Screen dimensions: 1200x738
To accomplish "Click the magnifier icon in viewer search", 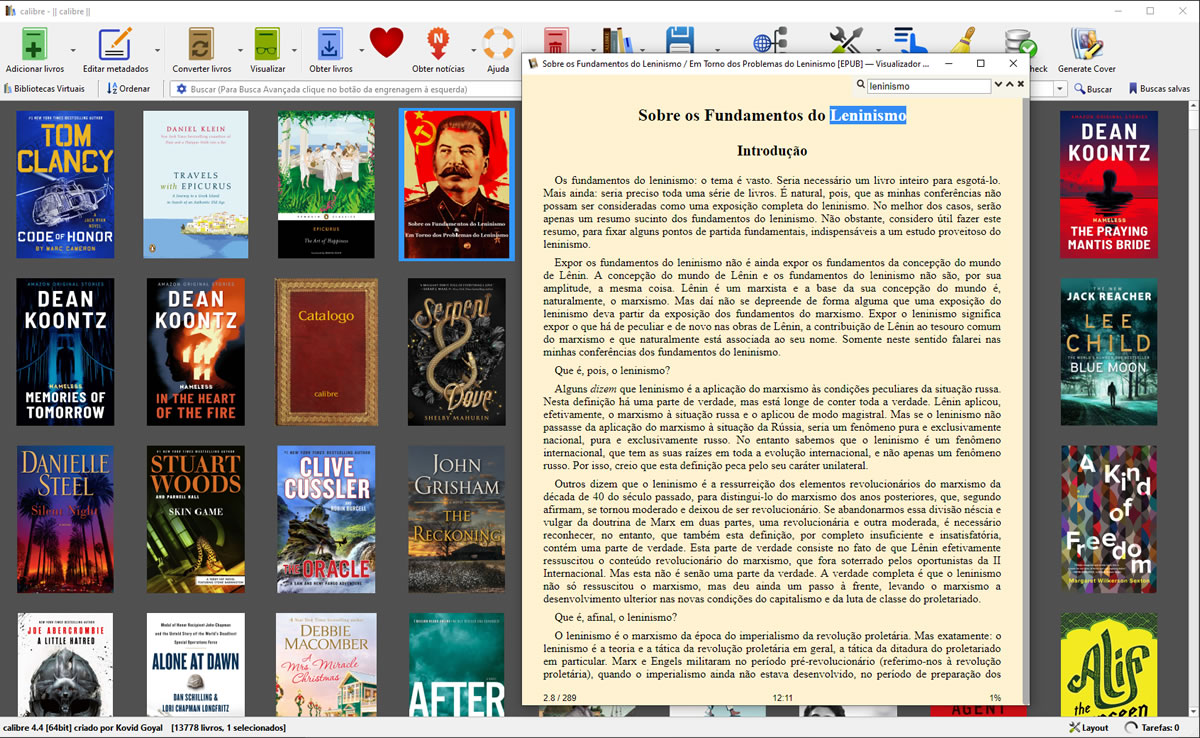I will [860, 86].
